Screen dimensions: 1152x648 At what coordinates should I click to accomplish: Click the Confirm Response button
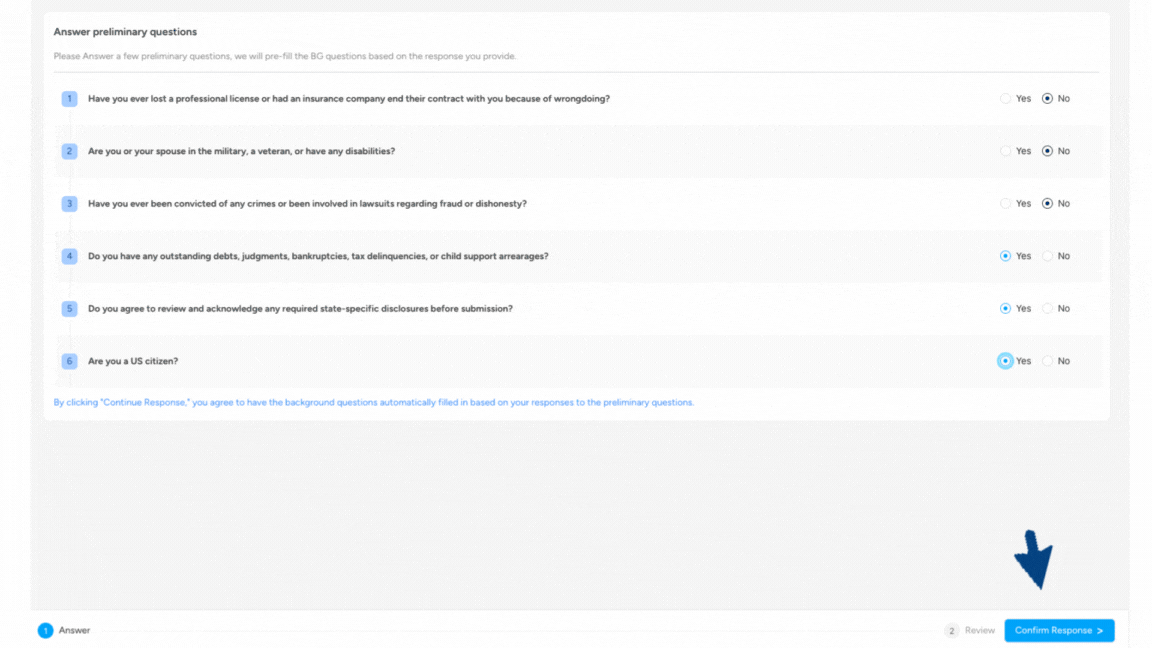click(x=1059, y=631)
